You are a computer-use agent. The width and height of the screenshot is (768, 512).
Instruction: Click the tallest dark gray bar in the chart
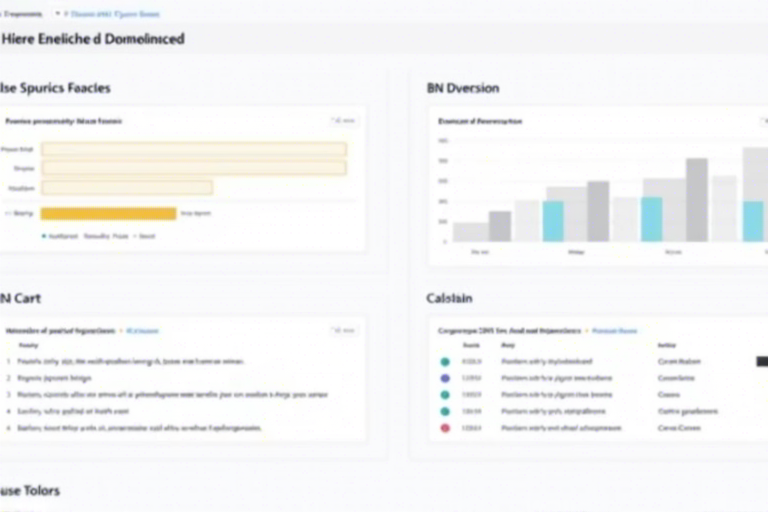697,199
